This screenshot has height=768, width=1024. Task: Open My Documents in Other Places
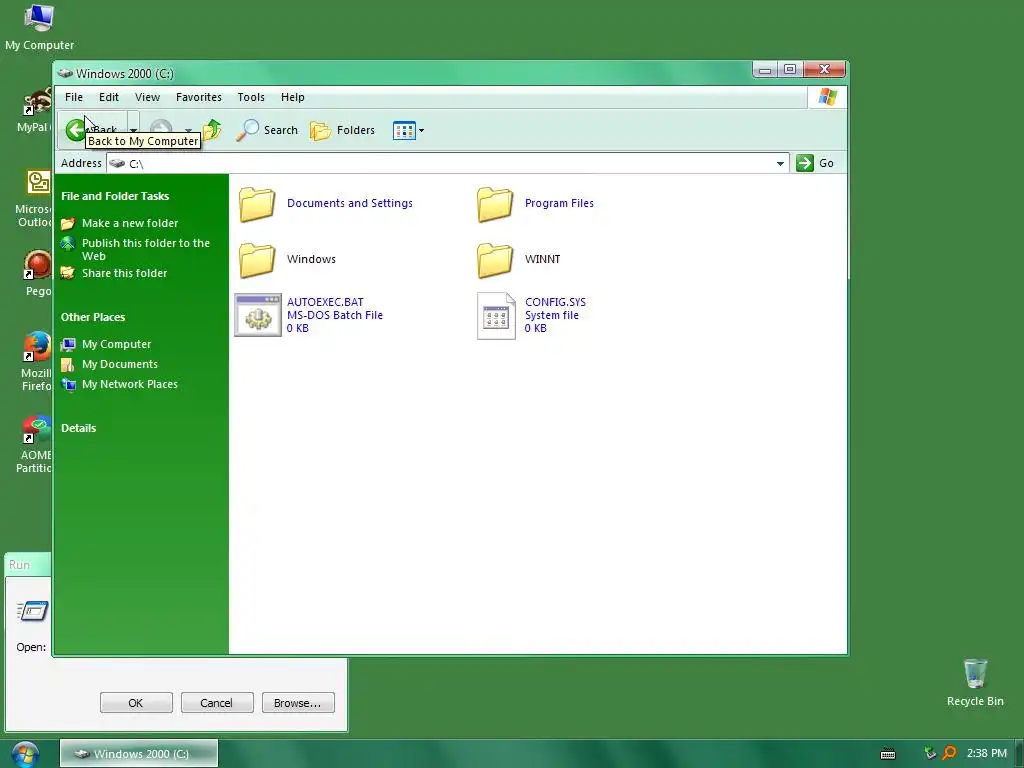(x=120, y=364)
